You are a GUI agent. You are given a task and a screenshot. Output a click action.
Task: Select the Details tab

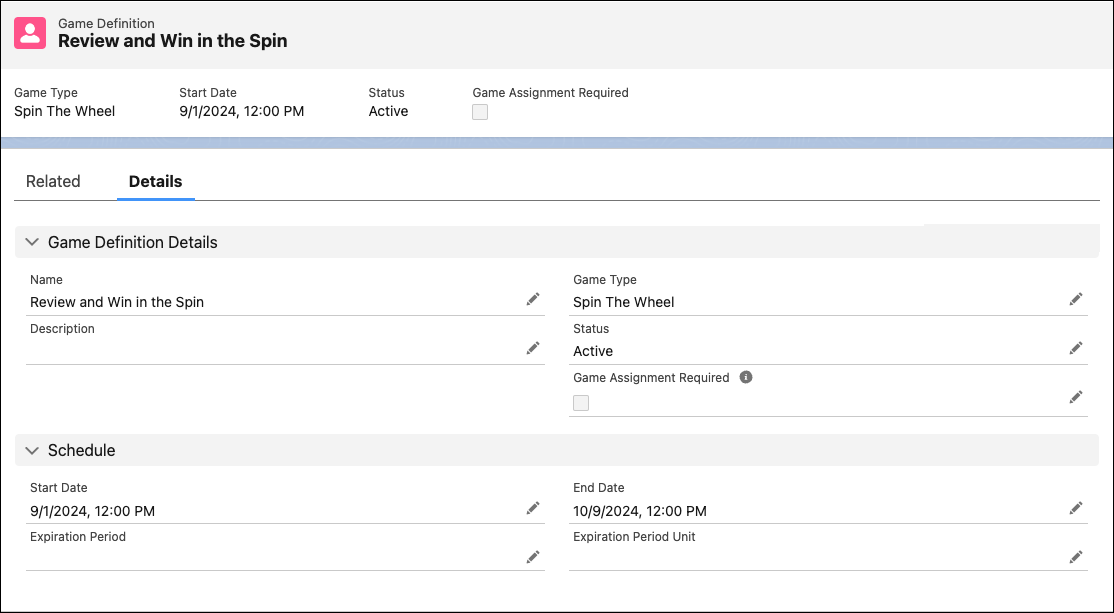click(156, 181)
